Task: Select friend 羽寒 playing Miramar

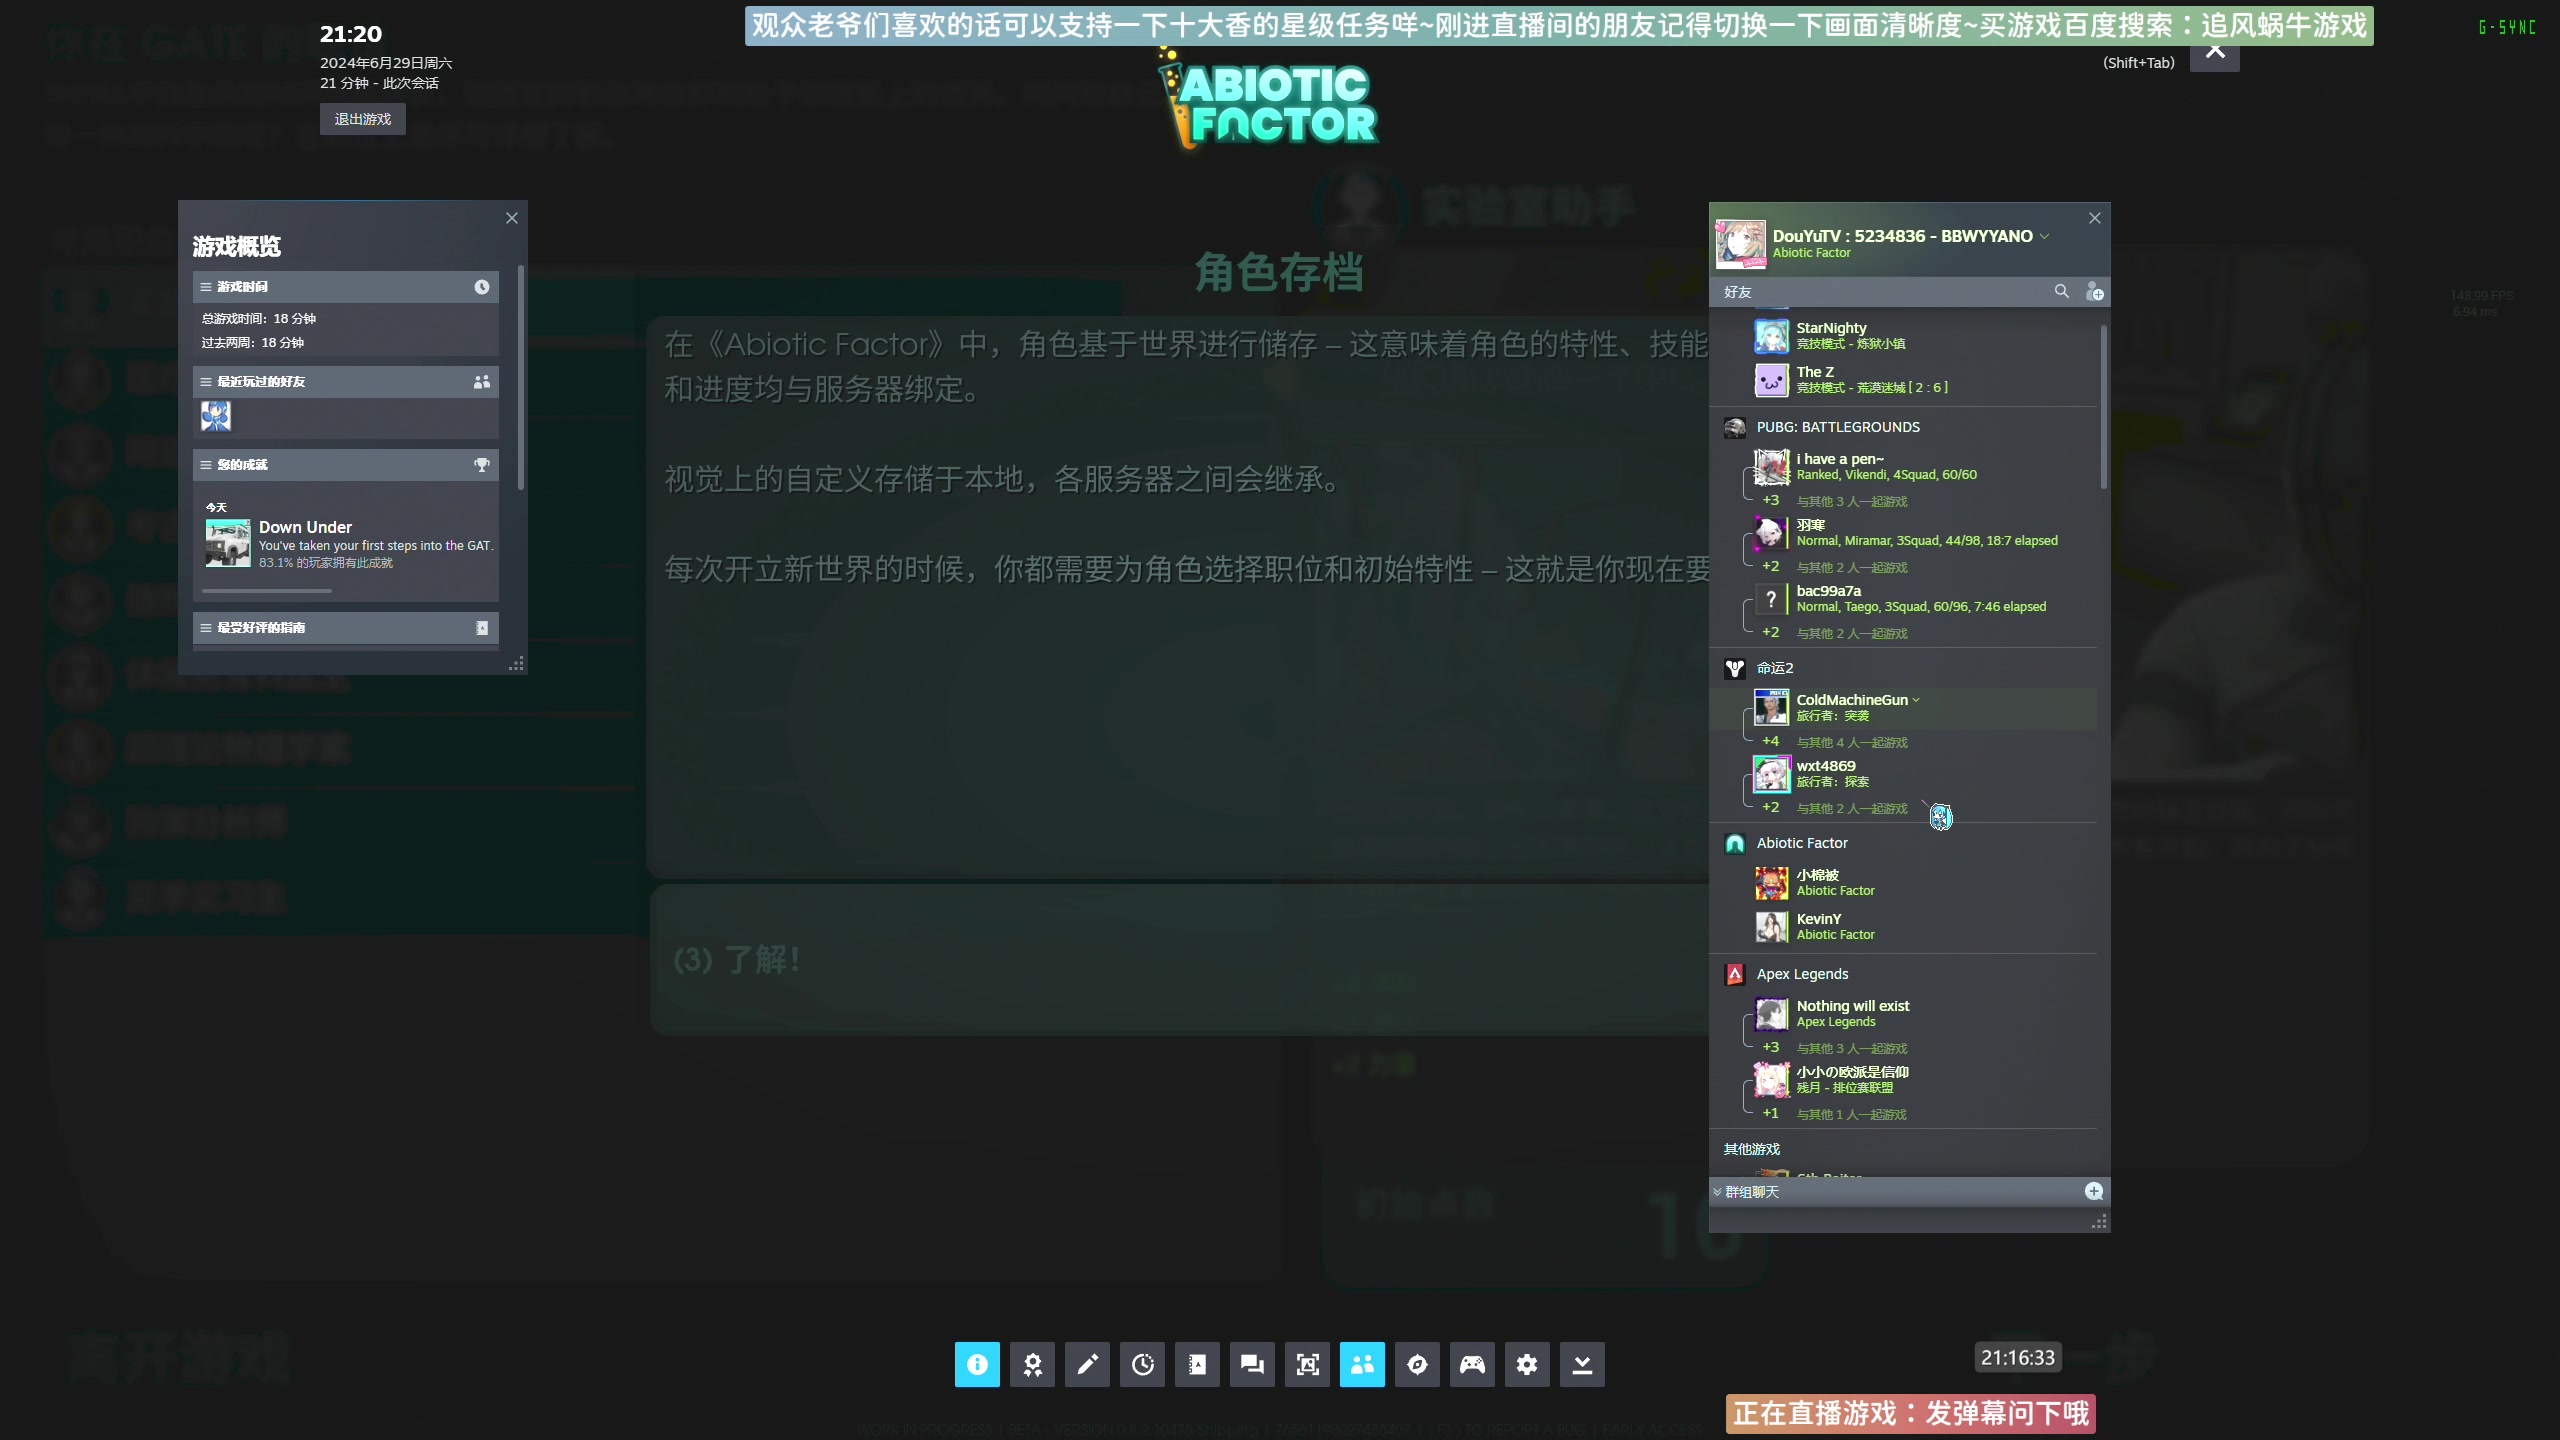Action: click(1904, 533)
